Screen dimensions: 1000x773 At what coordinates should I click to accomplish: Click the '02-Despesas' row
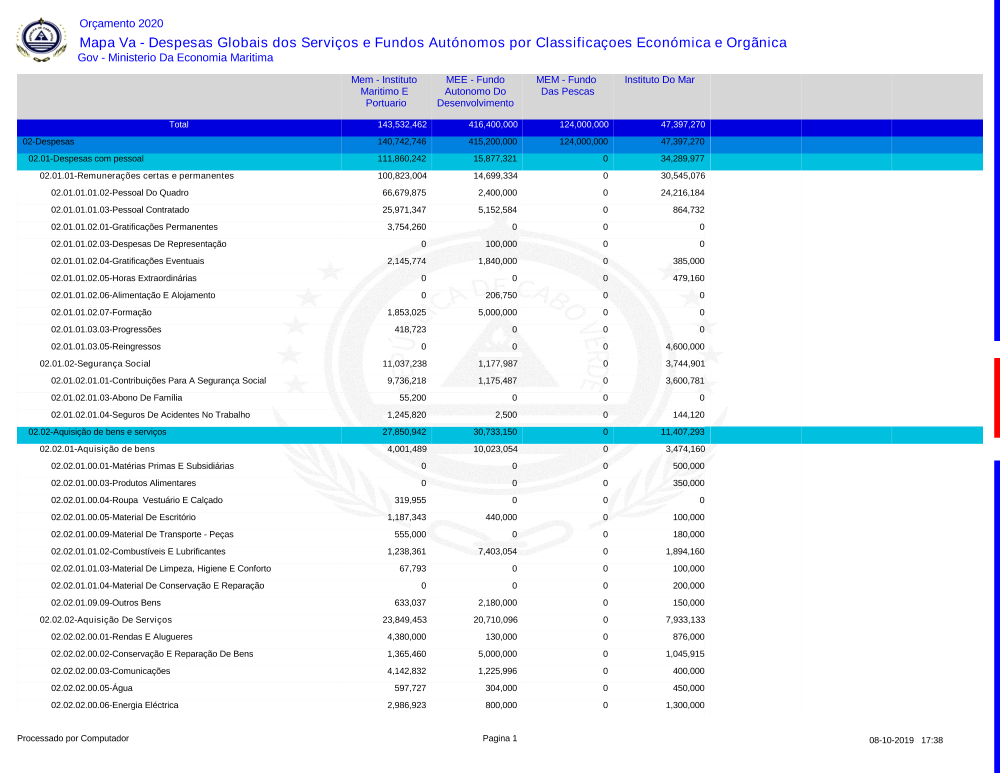click(48, 142)
